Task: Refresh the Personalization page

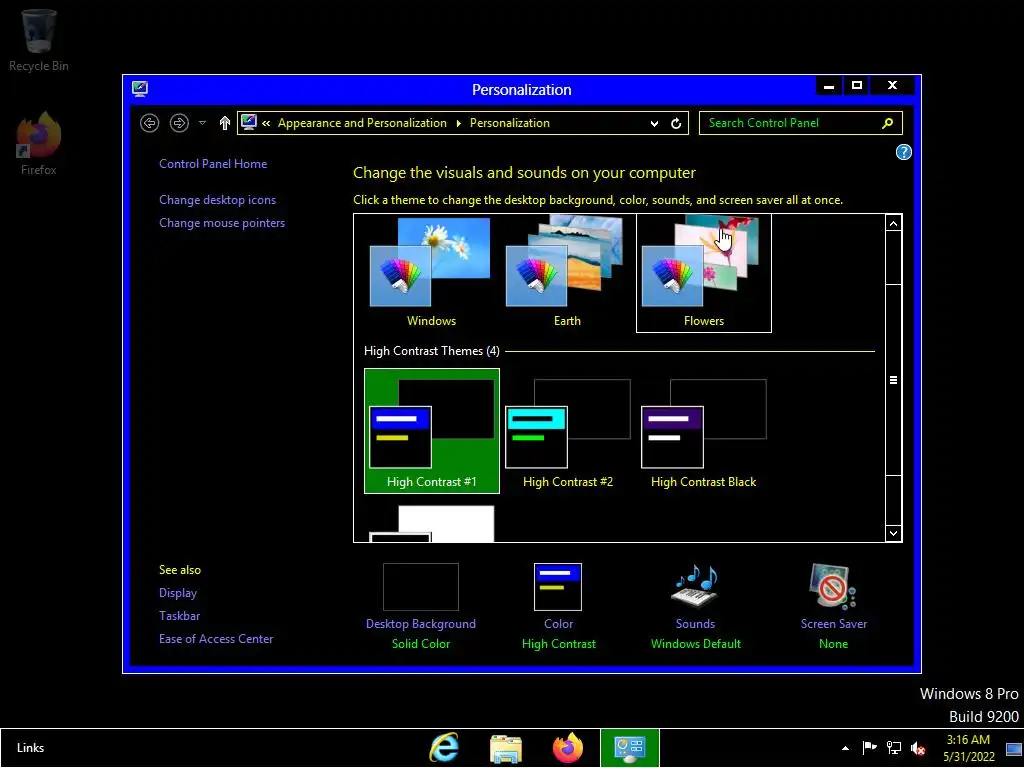Action: pyautogui.click(x=676, y=123)
